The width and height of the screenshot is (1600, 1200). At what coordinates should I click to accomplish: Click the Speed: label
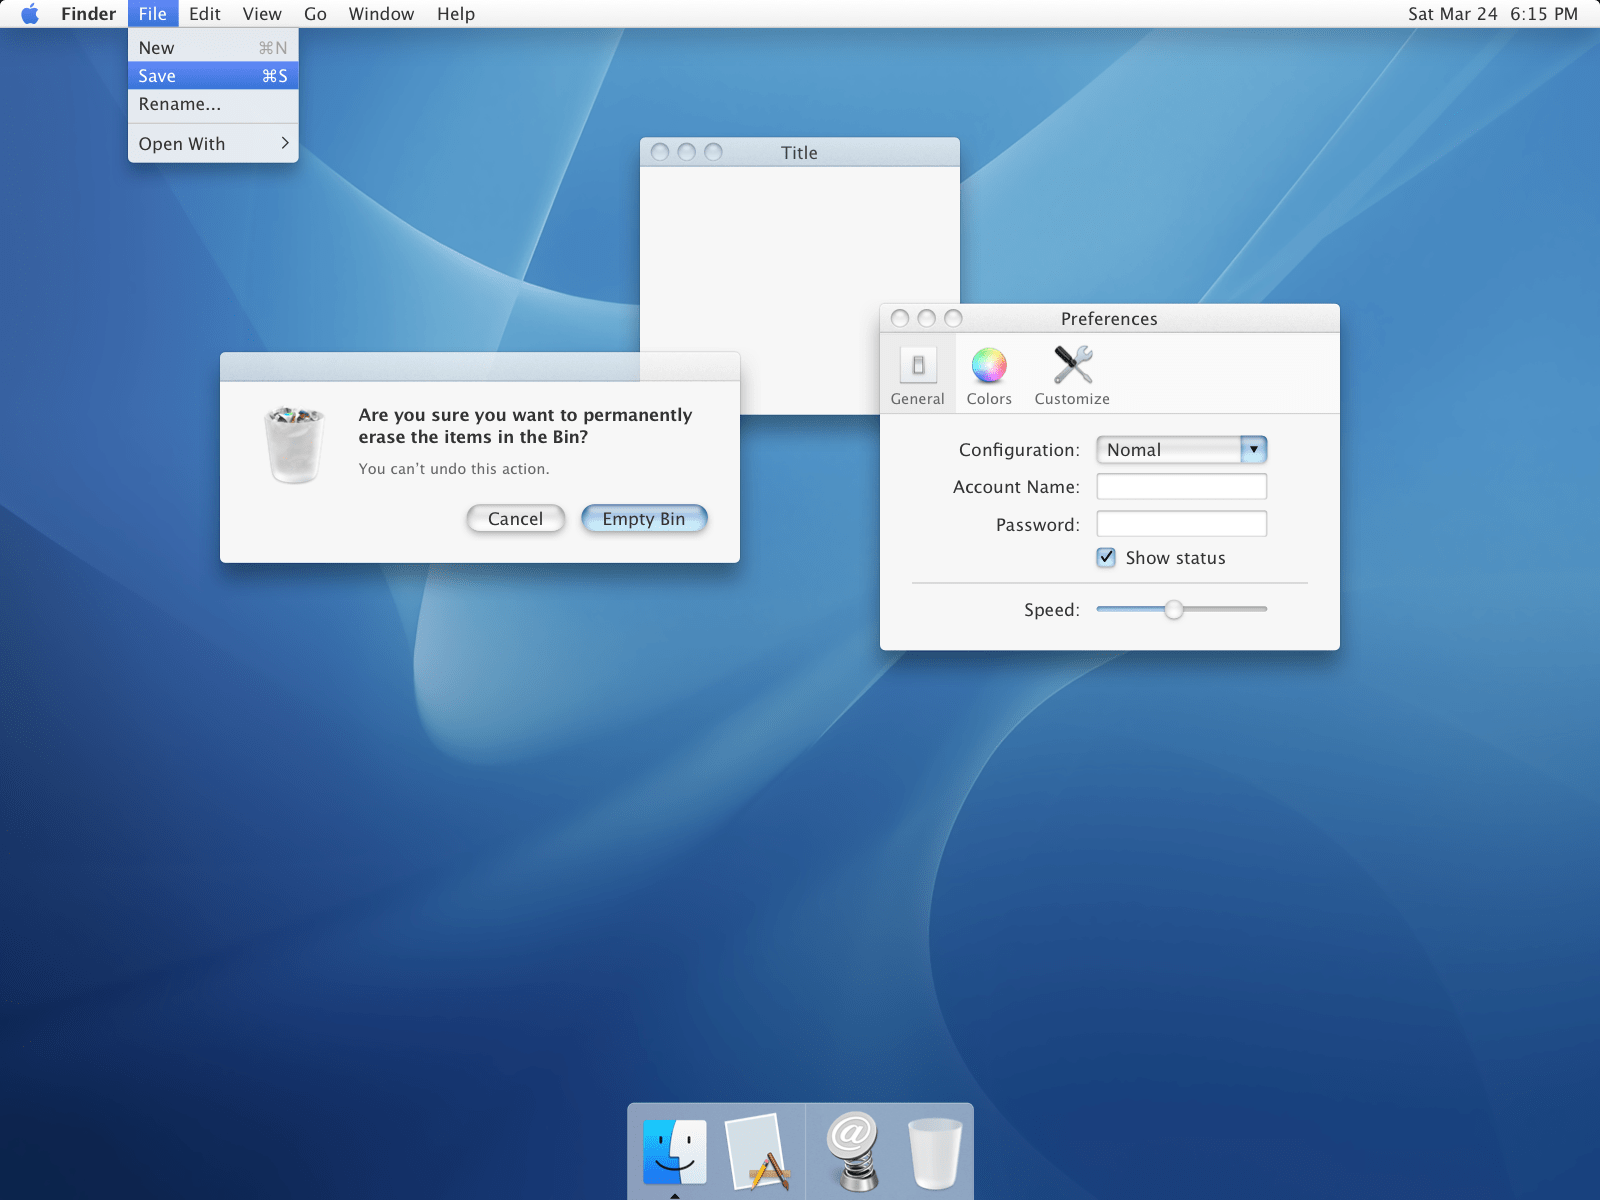pyautogui.click(x=1052, y=610)
